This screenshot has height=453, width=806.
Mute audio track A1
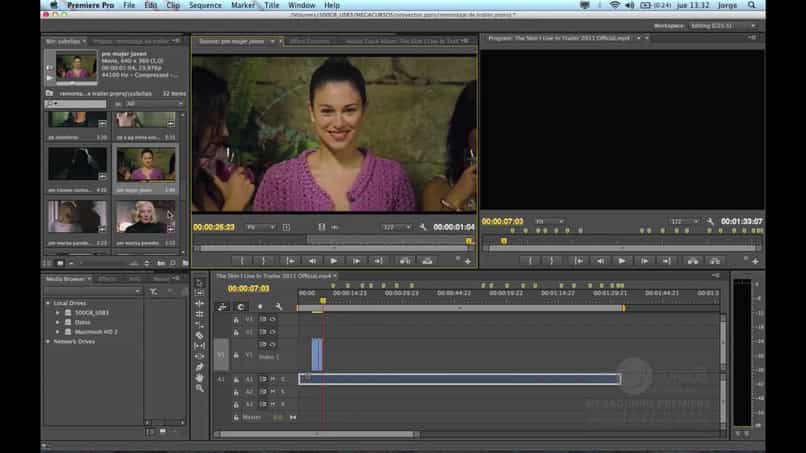tap(271, 379)
